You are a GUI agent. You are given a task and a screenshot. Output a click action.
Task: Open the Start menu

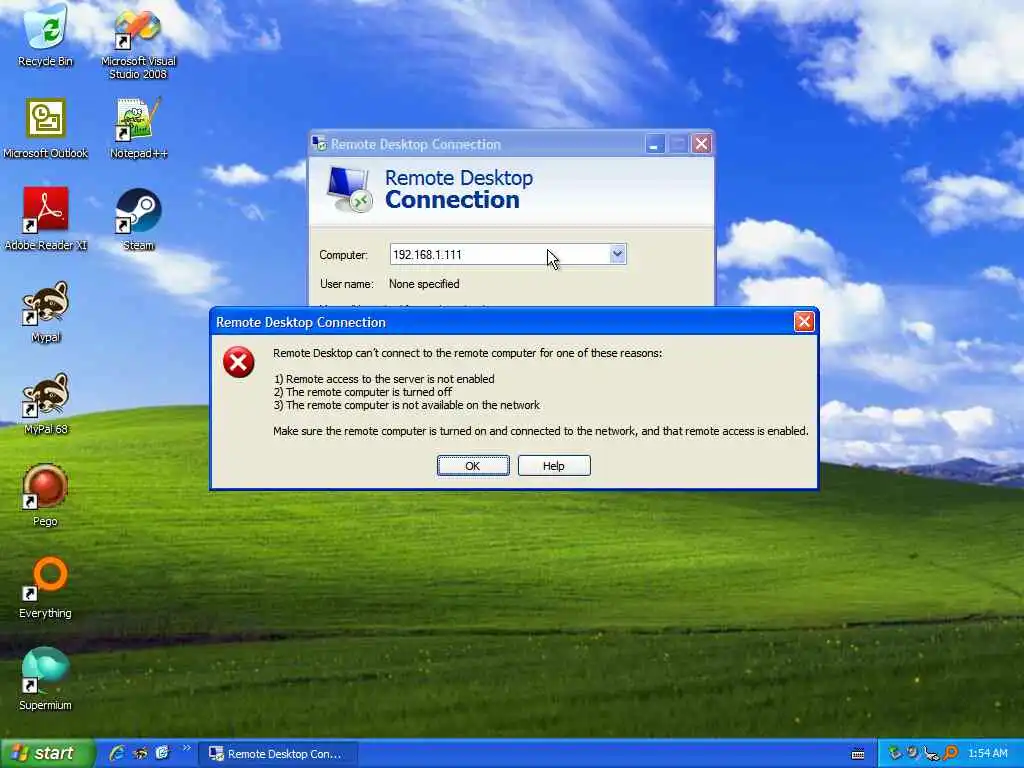click(47, 753)
